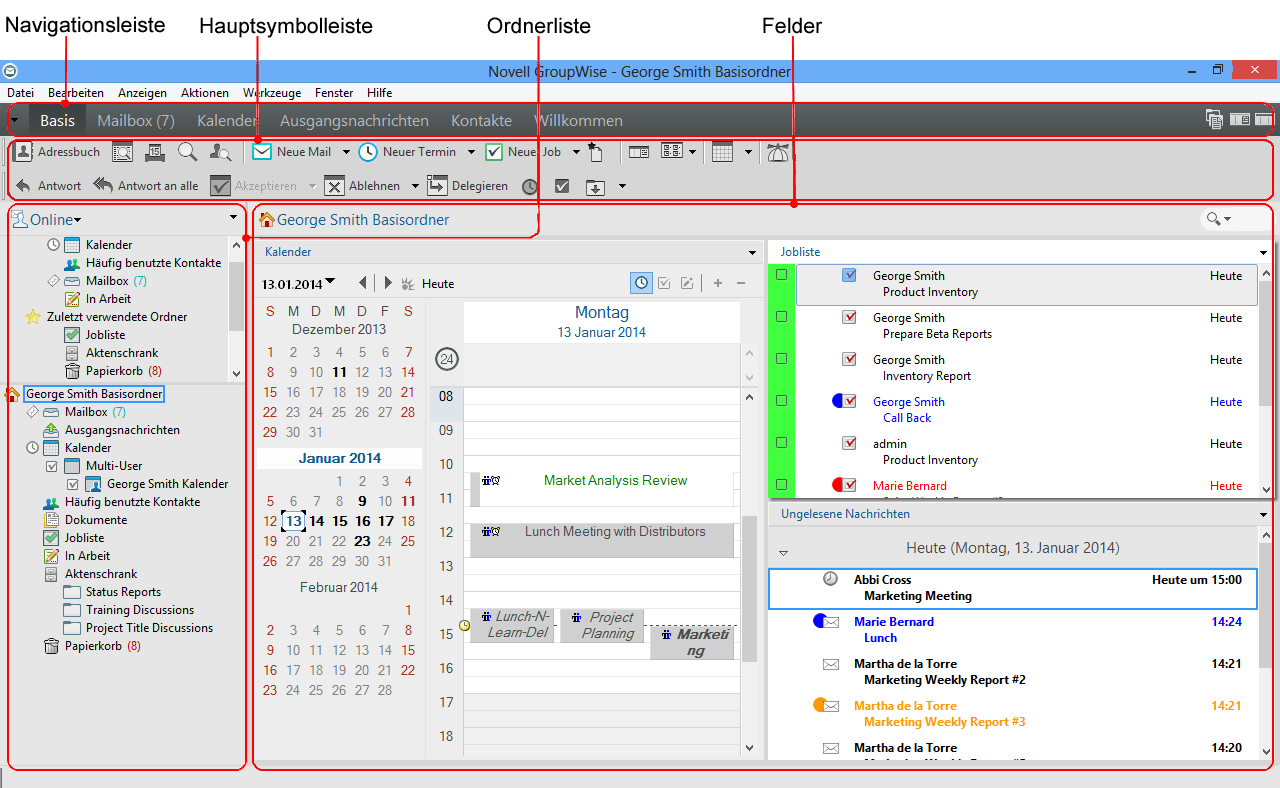The image size is (1280, 788).
Task: Jump to Heute in the calendar
Action: (438, 284)
